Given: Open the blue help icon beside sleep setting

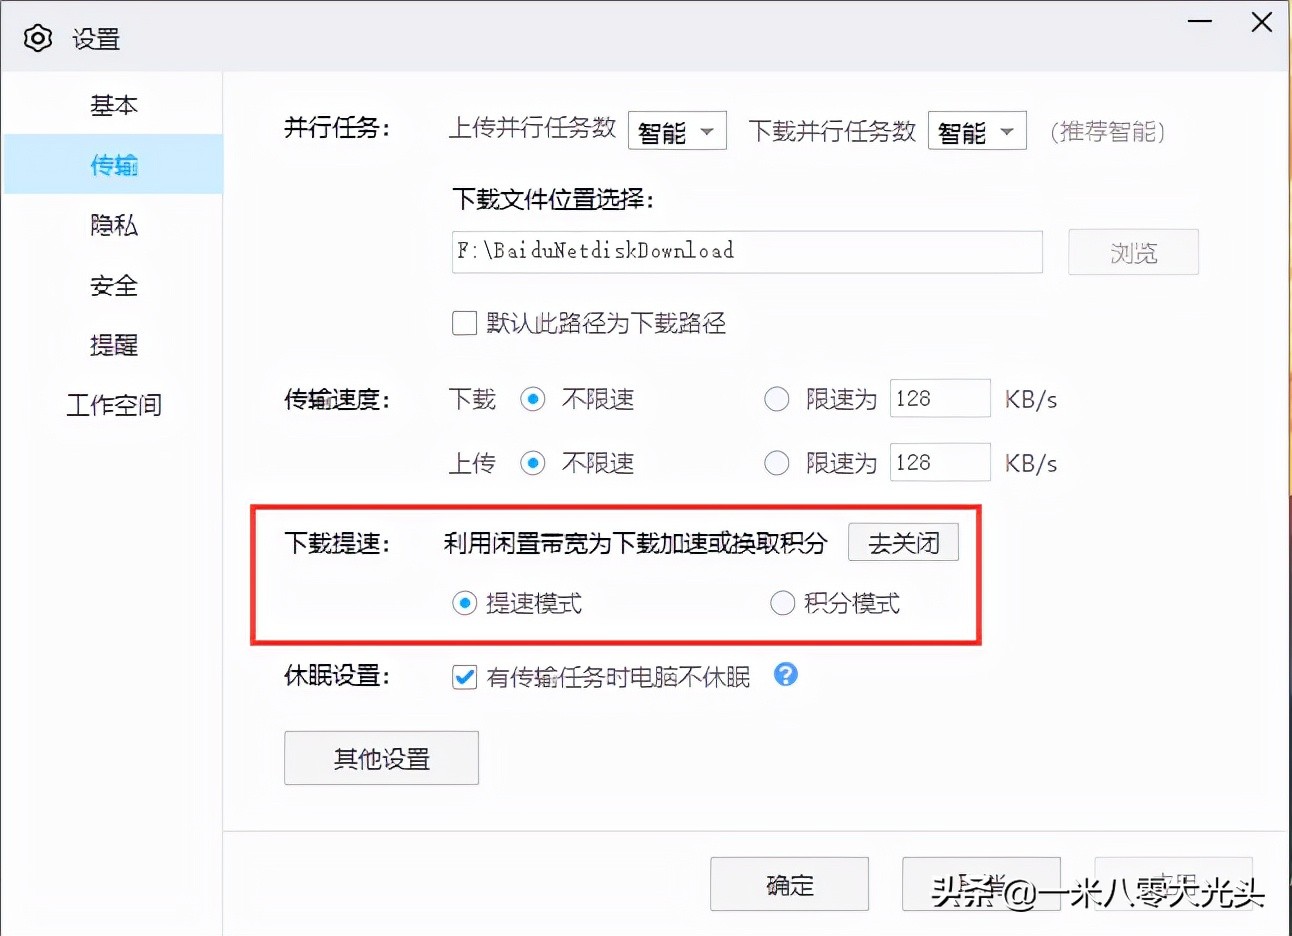Looking at the screenshot, I should point(786,676).
